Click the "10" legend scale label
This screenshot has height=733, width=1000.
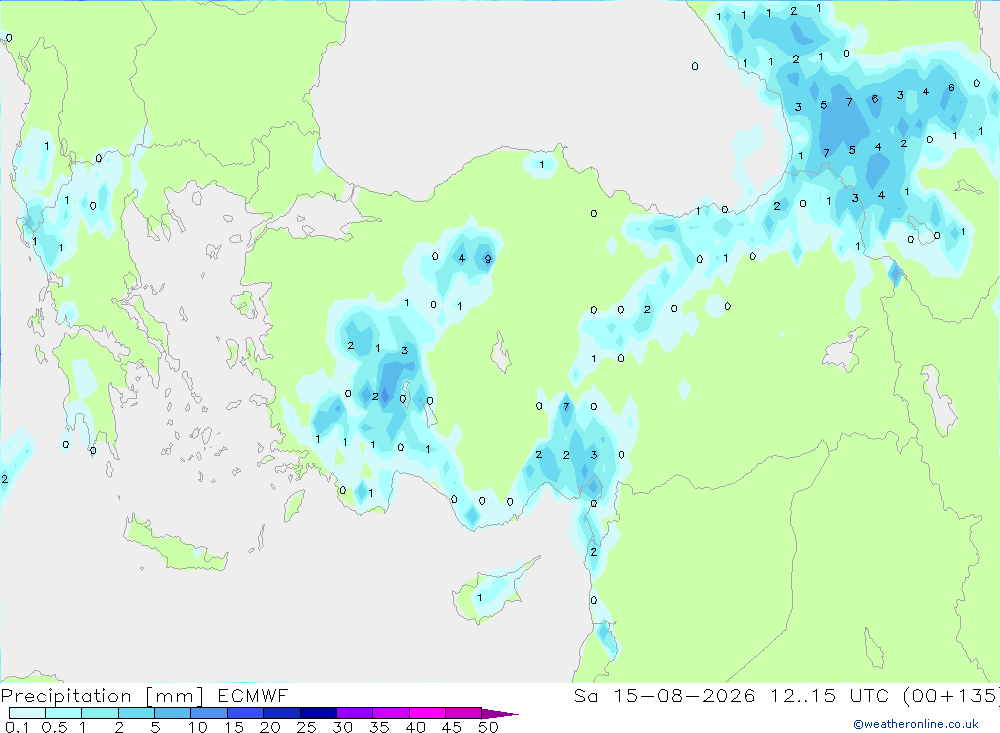click(x=198, y=727)
